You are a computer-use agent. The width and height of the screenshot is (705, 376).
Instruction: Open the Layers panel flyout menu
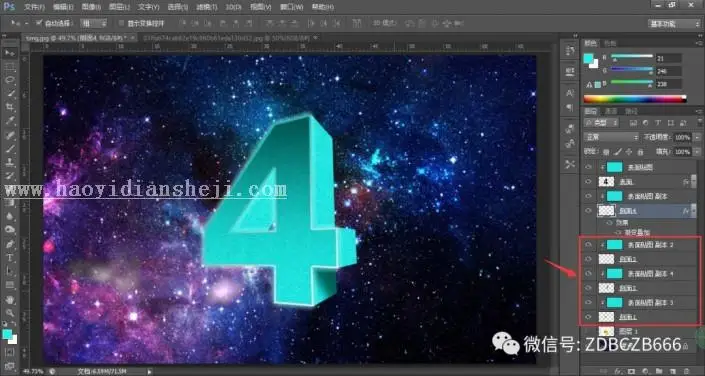[x=700, y=111]
